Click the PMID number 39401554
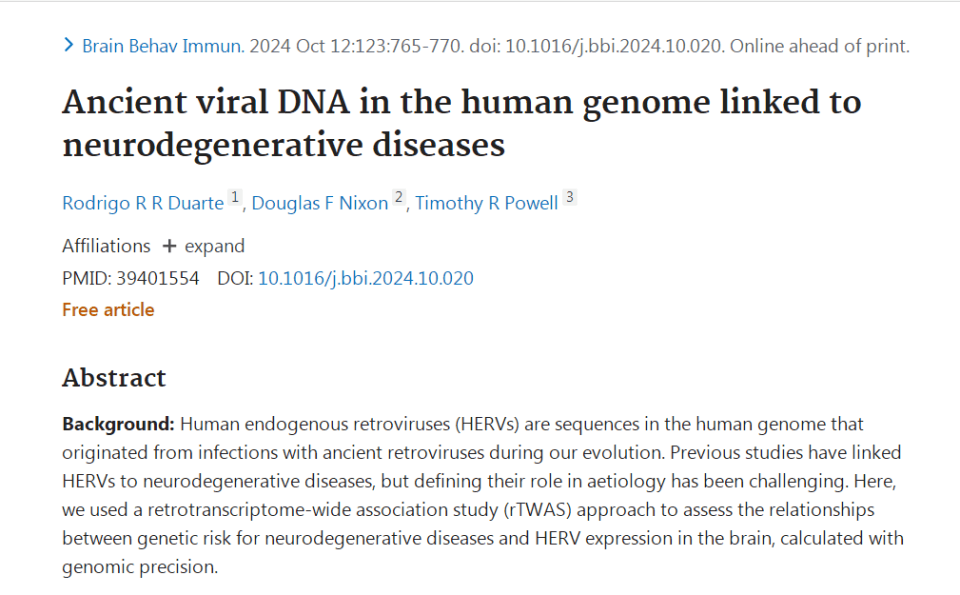 point(158,279)
